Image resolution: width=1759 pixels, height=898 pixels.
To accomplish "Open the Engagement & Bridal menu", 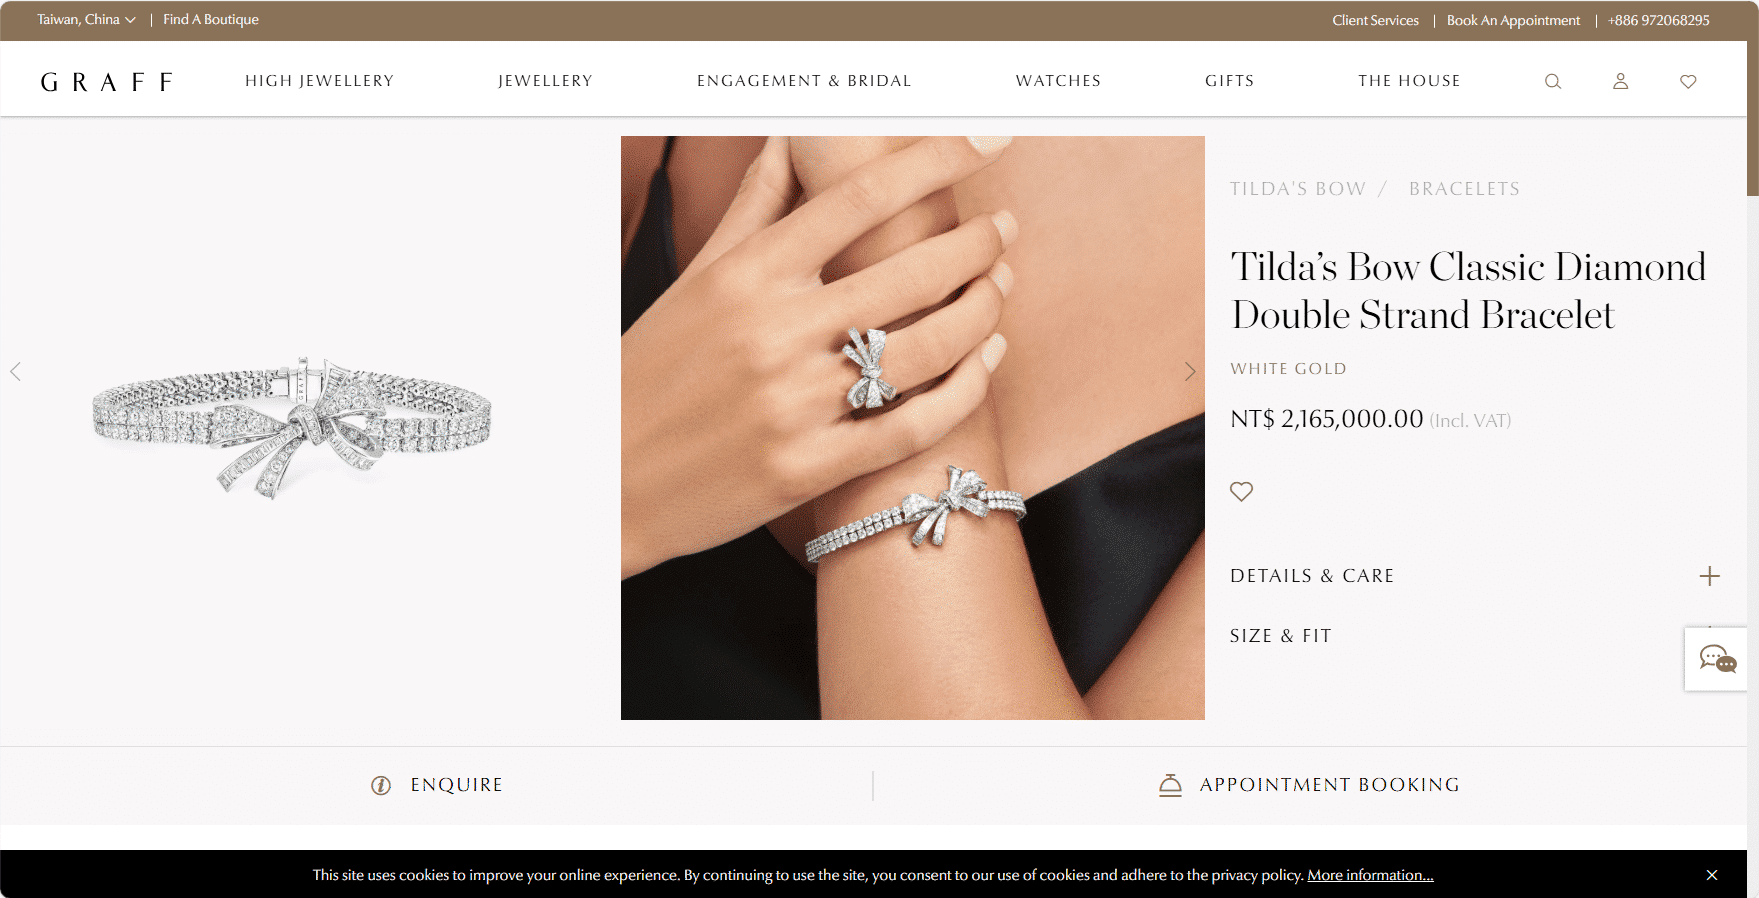I will point(804,81).
